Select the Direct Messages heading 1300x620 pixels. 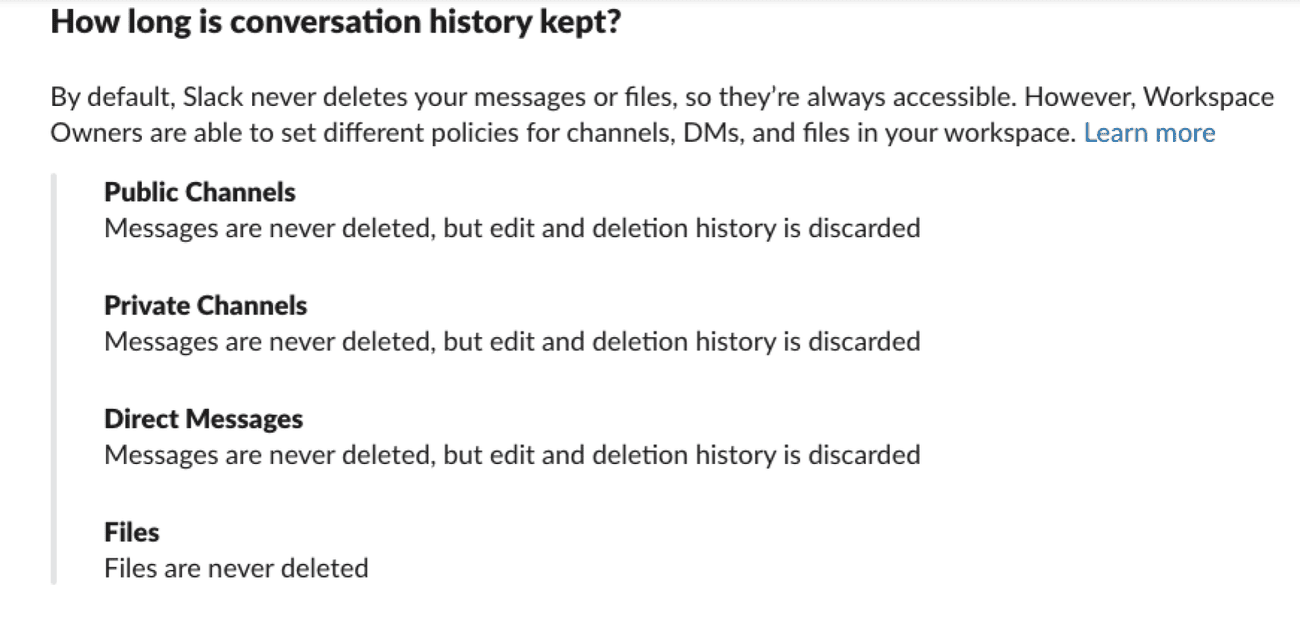[x=203, y=418]
